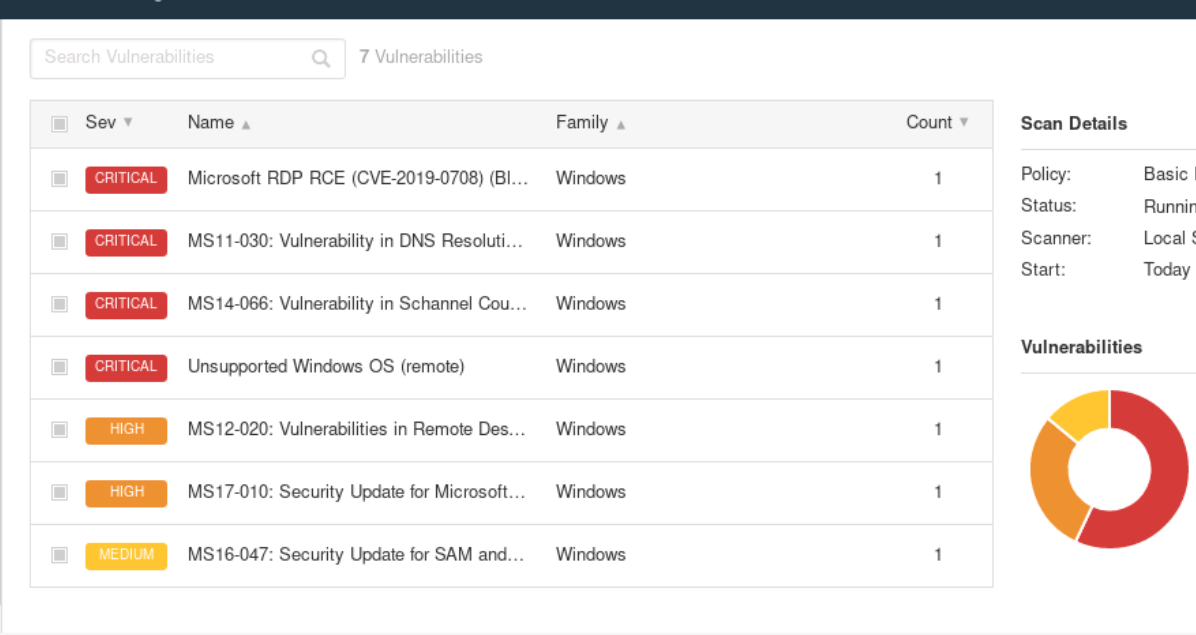The image size is (1196, 635).
Task: Sort by the Family column header
Action: (582, 123)
